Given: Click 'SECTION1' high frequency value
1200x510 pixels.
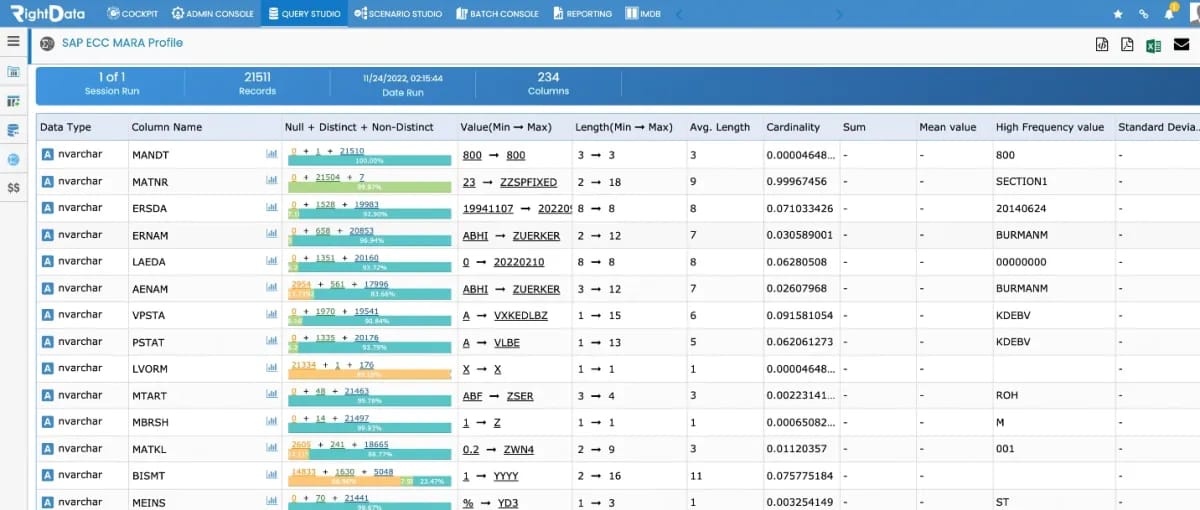Looking at the screenshot, I should click(x=1021, y=182).
